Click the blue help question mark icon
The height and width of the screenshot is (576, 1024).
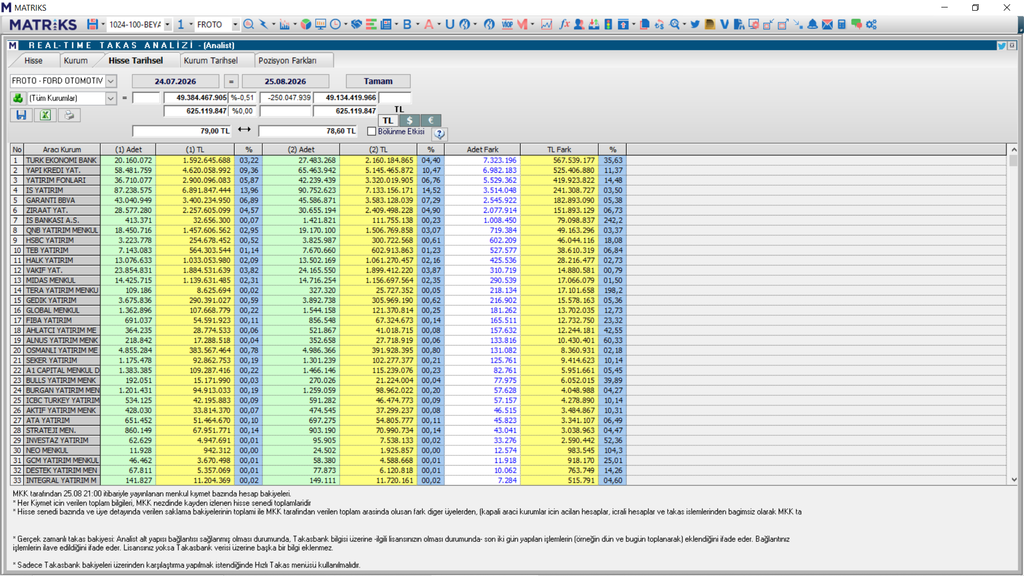point(440,133)
